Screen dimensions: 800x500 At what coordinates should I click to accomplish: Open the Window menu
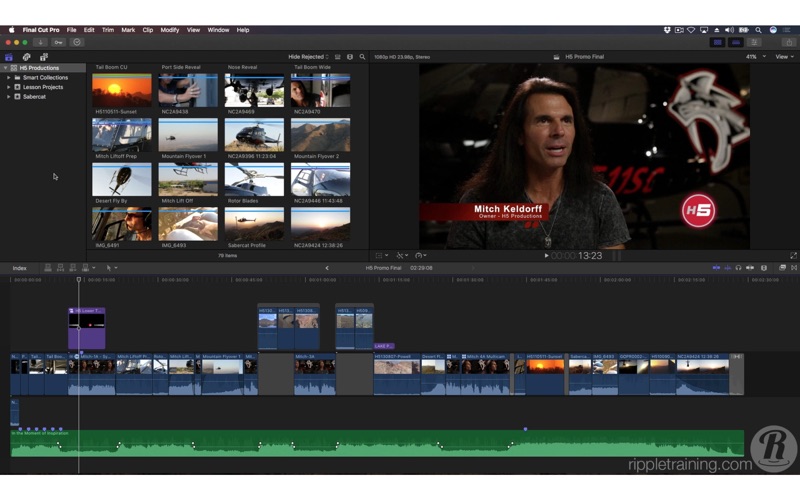pos(218,30)
